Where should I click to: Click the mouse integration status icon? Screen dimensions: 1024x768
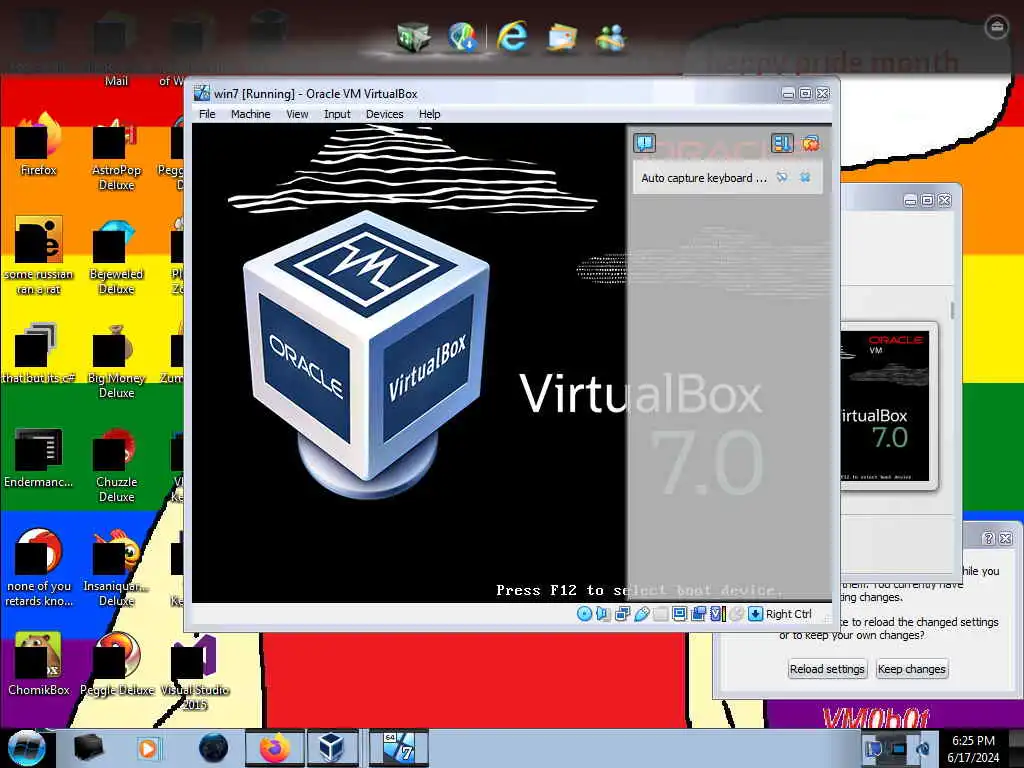736,614
